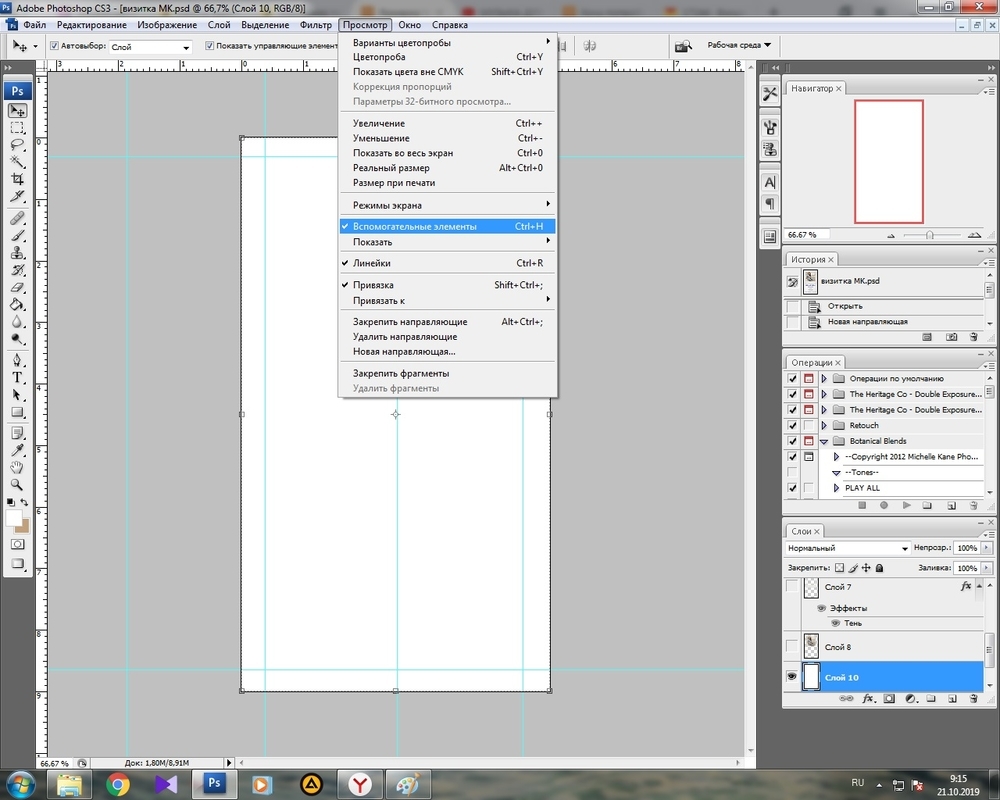Open the Нормальный blend mode dropdown
The image size is (1000, 800).
pyautogui.click(x=848, y=548)
